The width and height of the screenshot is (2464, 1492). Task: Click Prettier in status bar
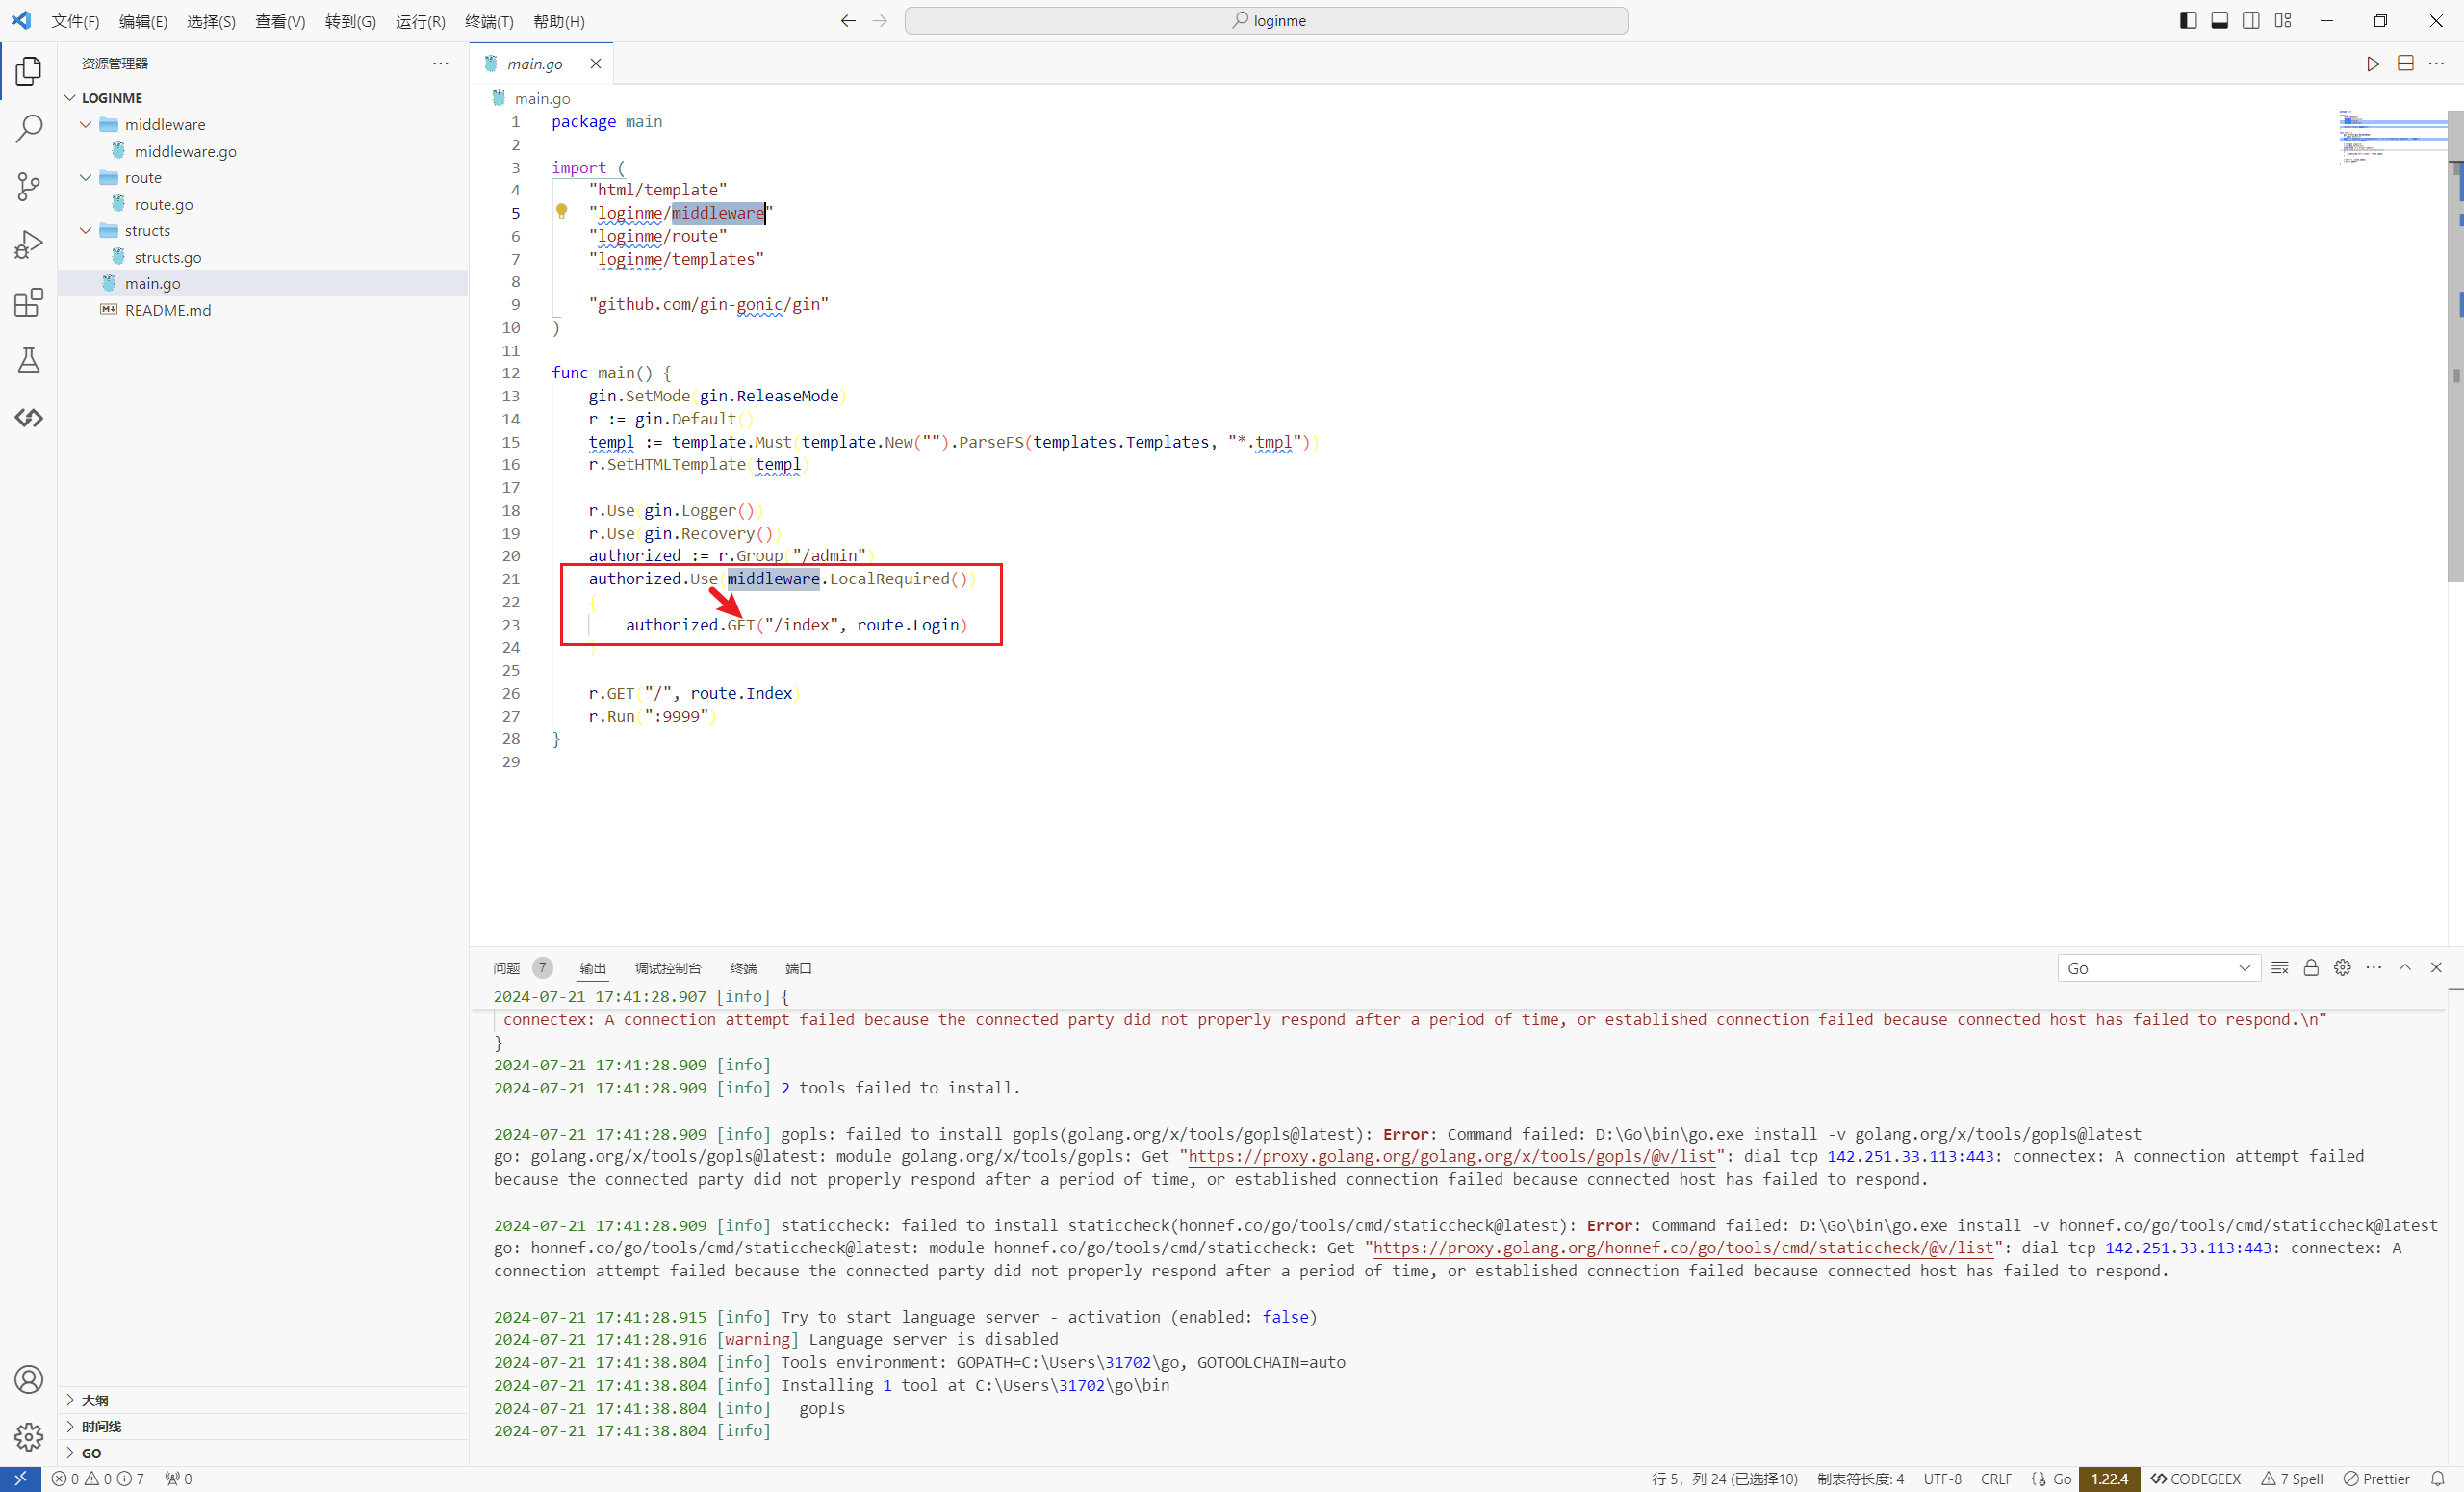click(2376, 1479)
